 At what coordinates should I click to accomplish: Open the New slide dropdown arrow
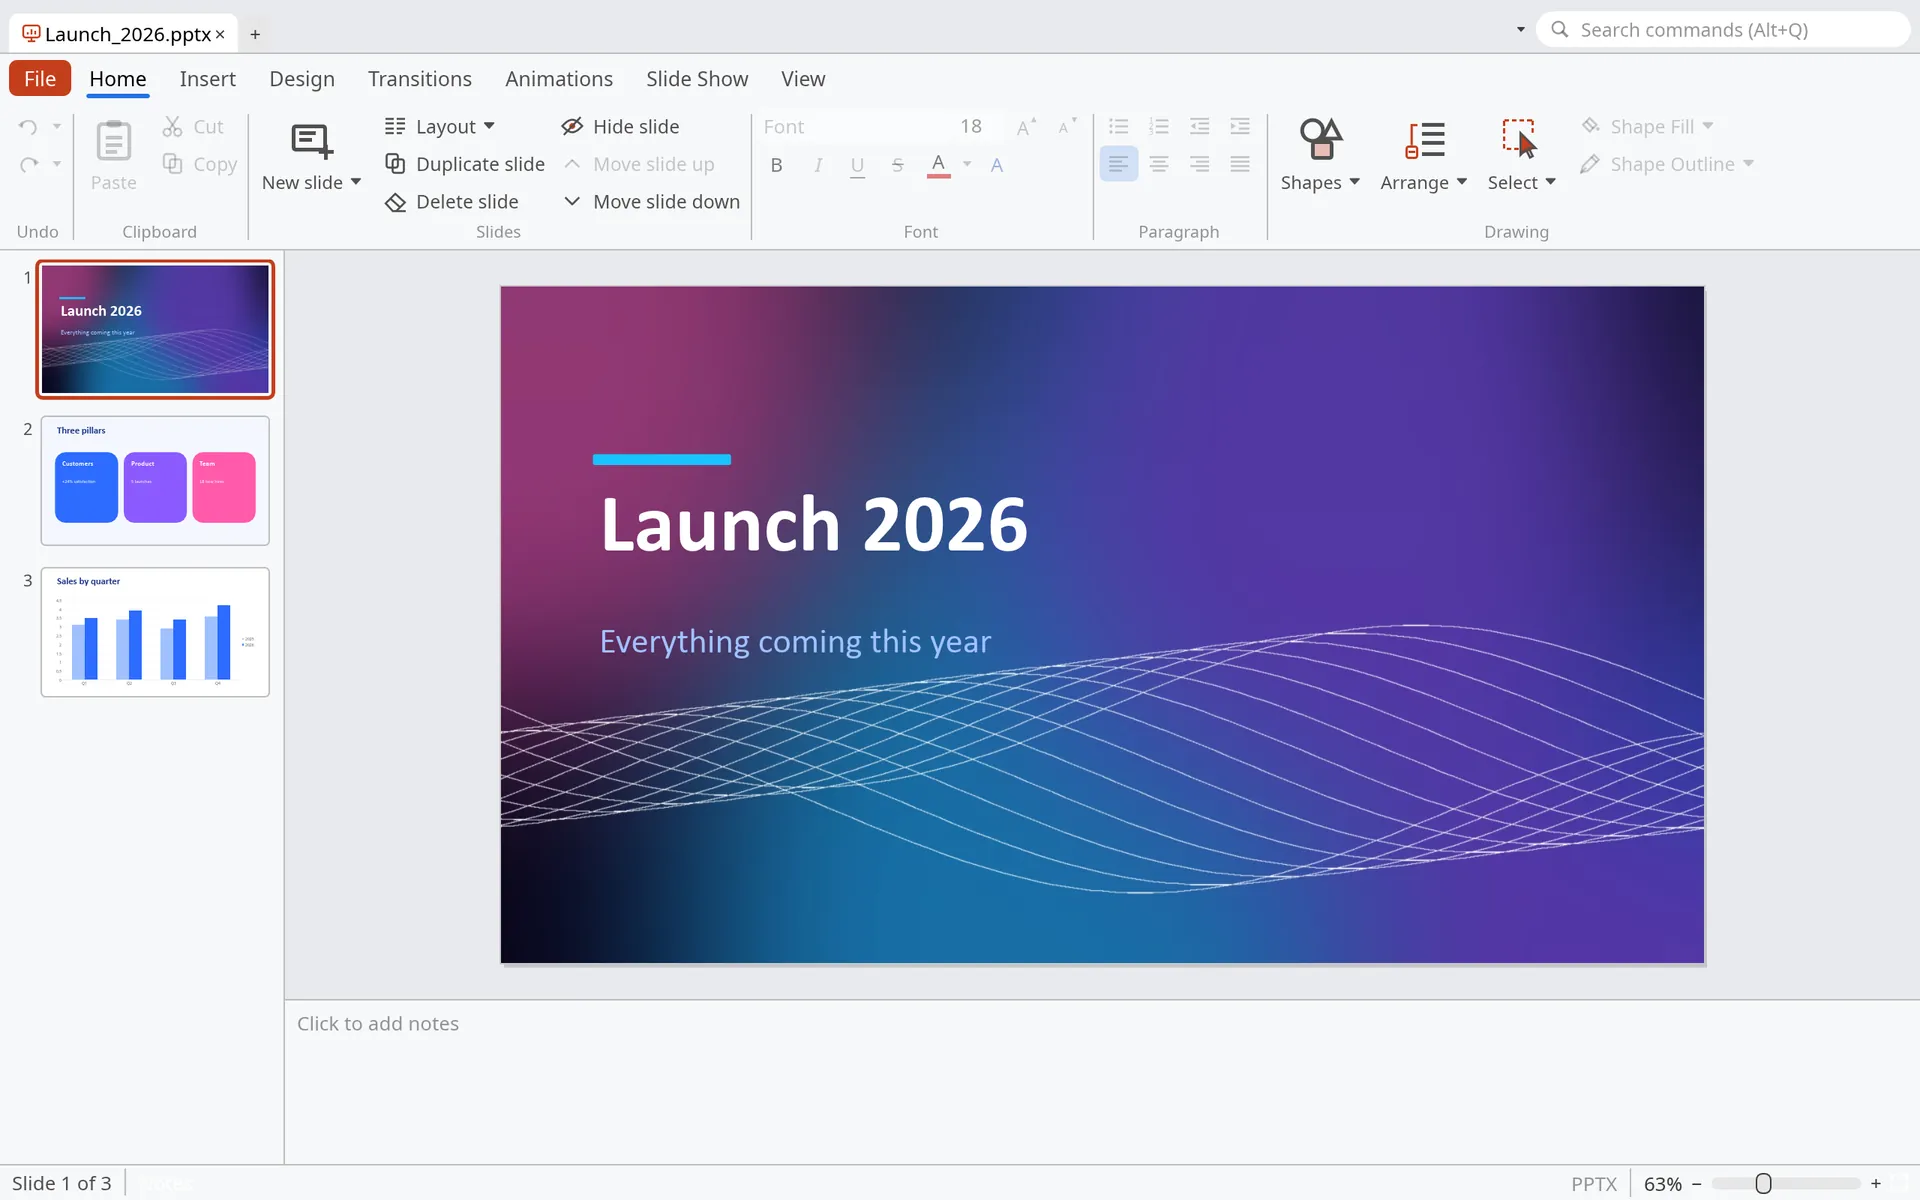click(356, 182)
